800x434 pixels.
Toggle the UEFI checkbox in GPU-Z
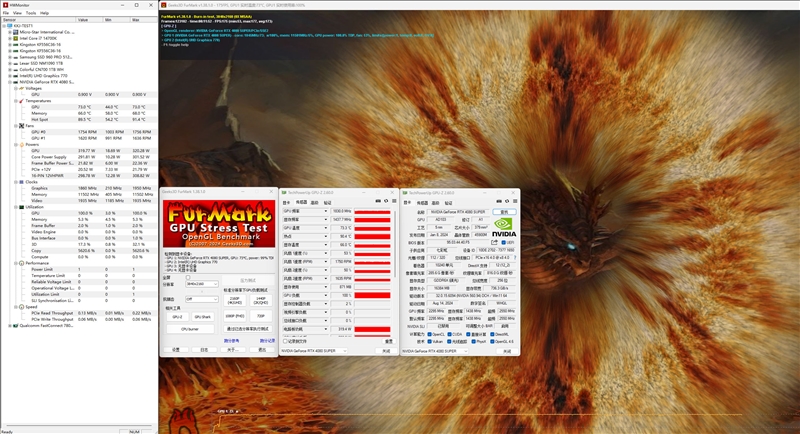504,243
